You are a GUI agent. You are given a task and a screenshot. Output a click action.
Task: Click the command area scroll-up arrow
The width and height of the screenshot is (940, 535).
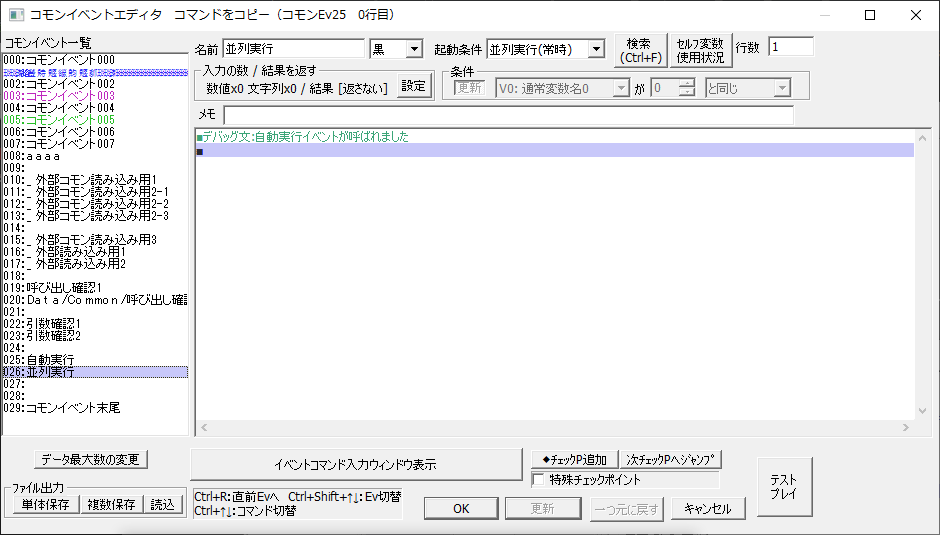tap(922, 139)
